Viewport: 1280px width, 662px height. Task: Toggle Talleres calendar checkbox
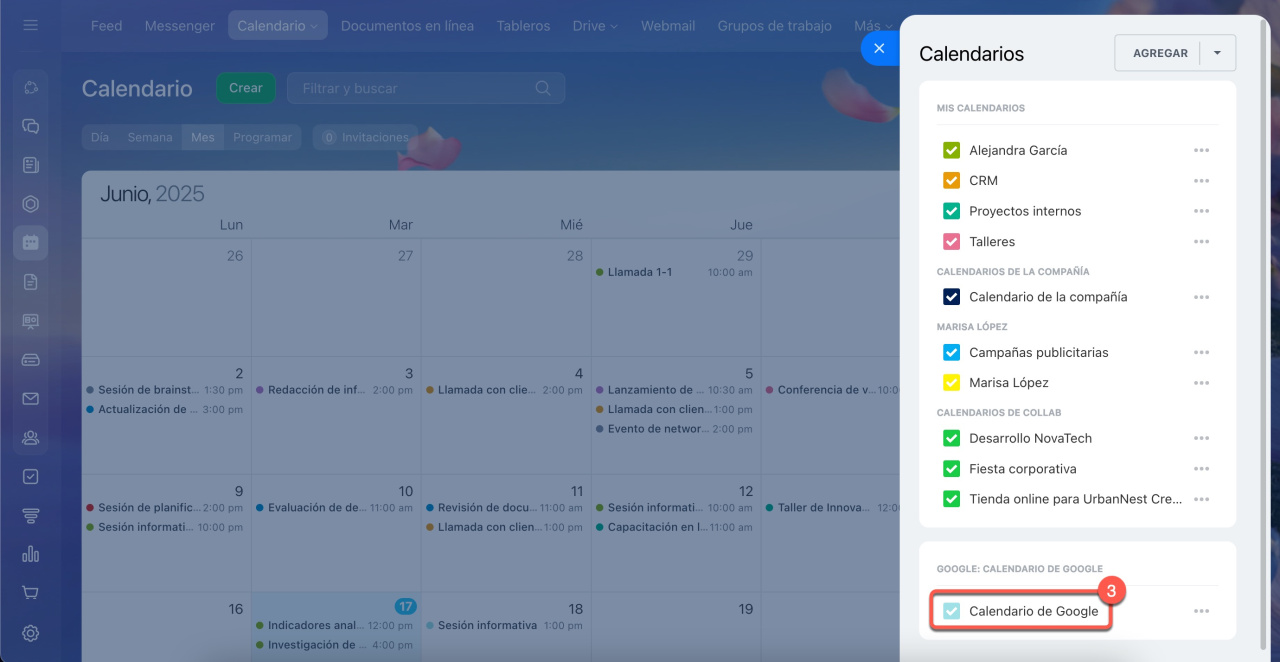[952, 242]
